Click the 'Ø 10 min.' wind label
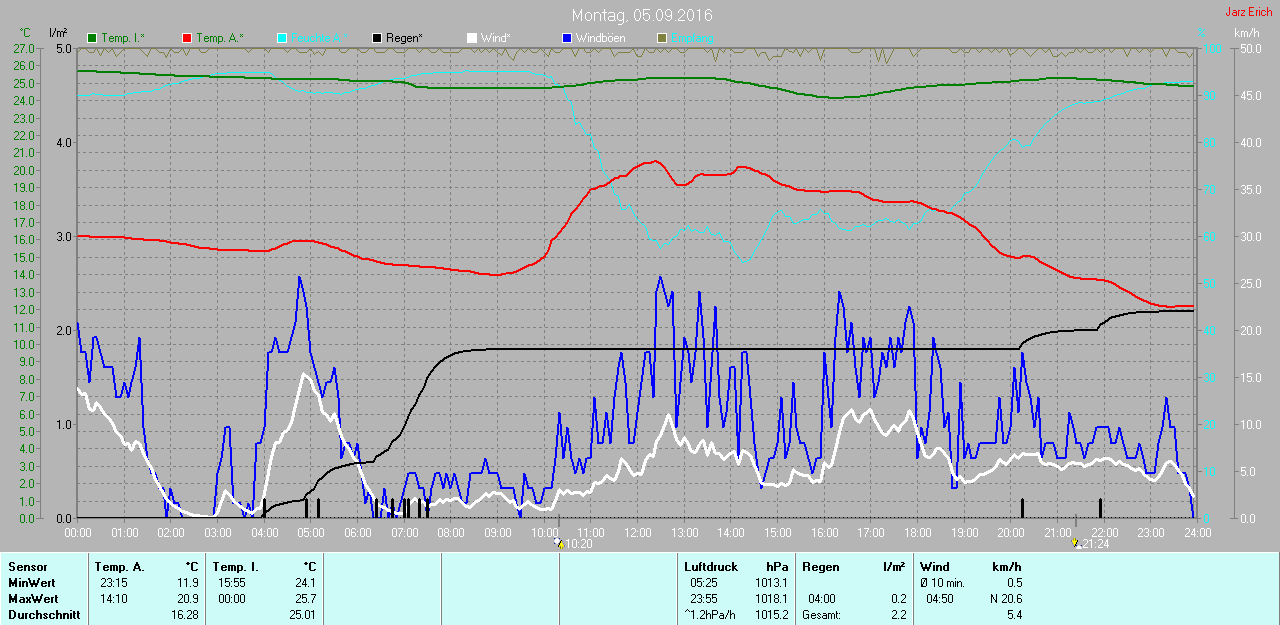This screenshot has width=1280, height=625. click(942, 583)
